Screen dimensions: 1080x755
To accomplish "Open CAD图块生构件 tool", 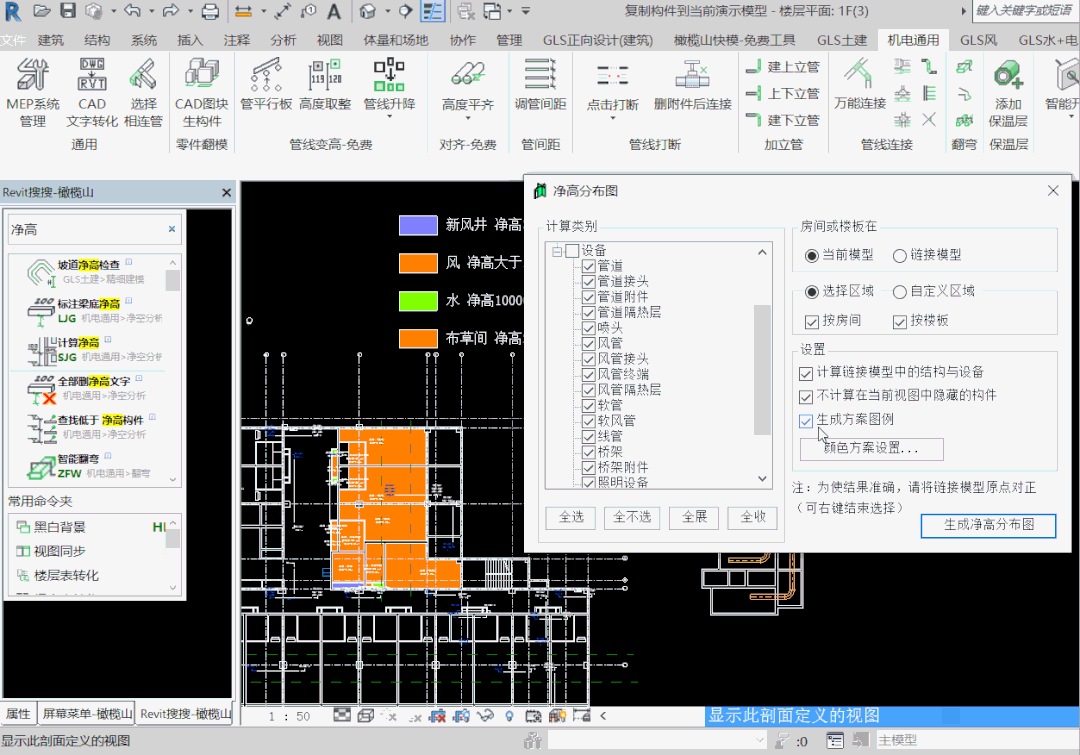I will (x=202, y=93).
